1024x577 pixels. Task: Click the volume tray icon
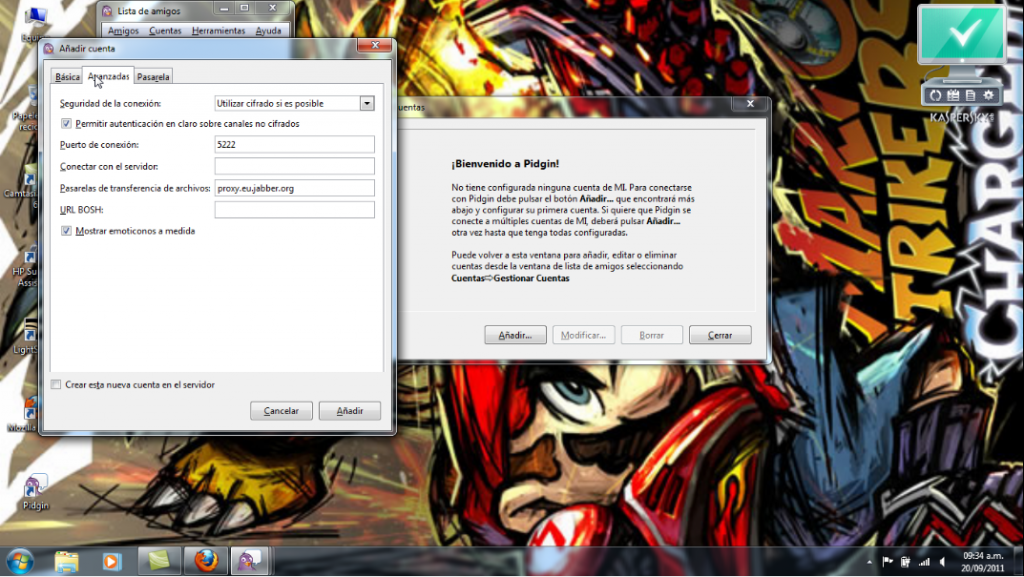click(942, 562)
